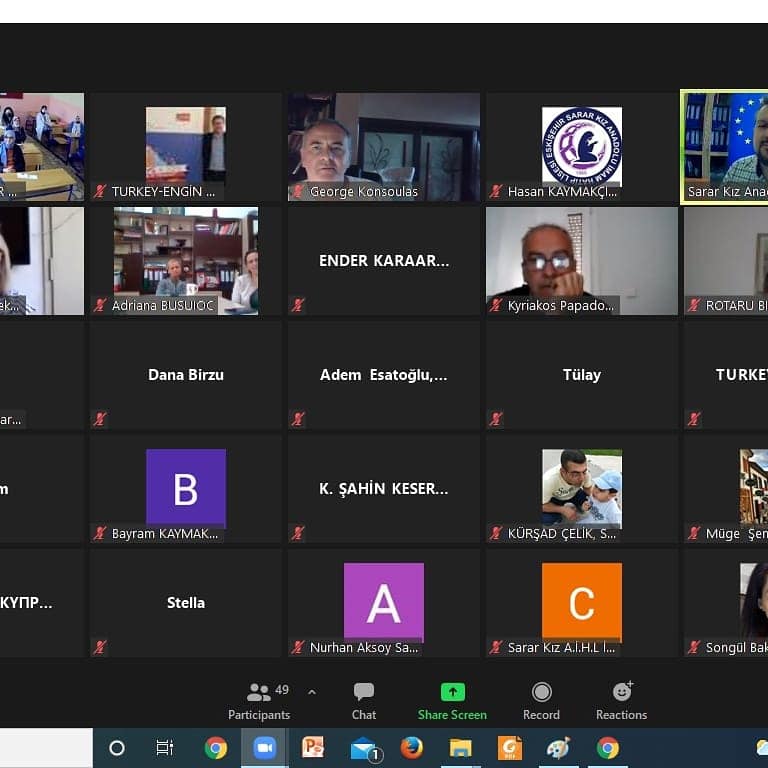
Task: Click the Task View taskbar button
Action: point(165,748)
